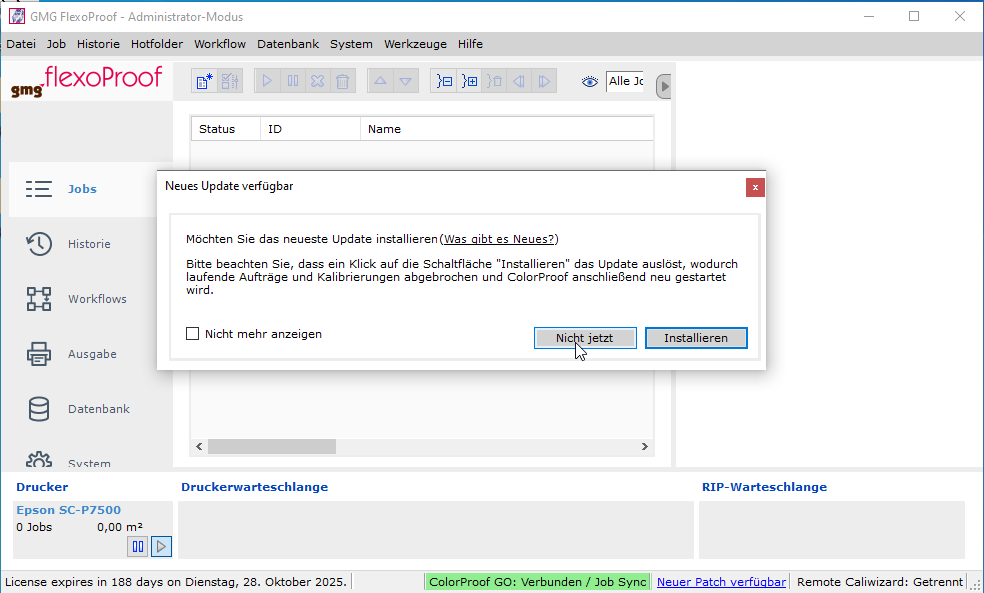This screenshot has width=984, height=593.
Task: Click the 'Installieren' button
Action: (696, 338)
